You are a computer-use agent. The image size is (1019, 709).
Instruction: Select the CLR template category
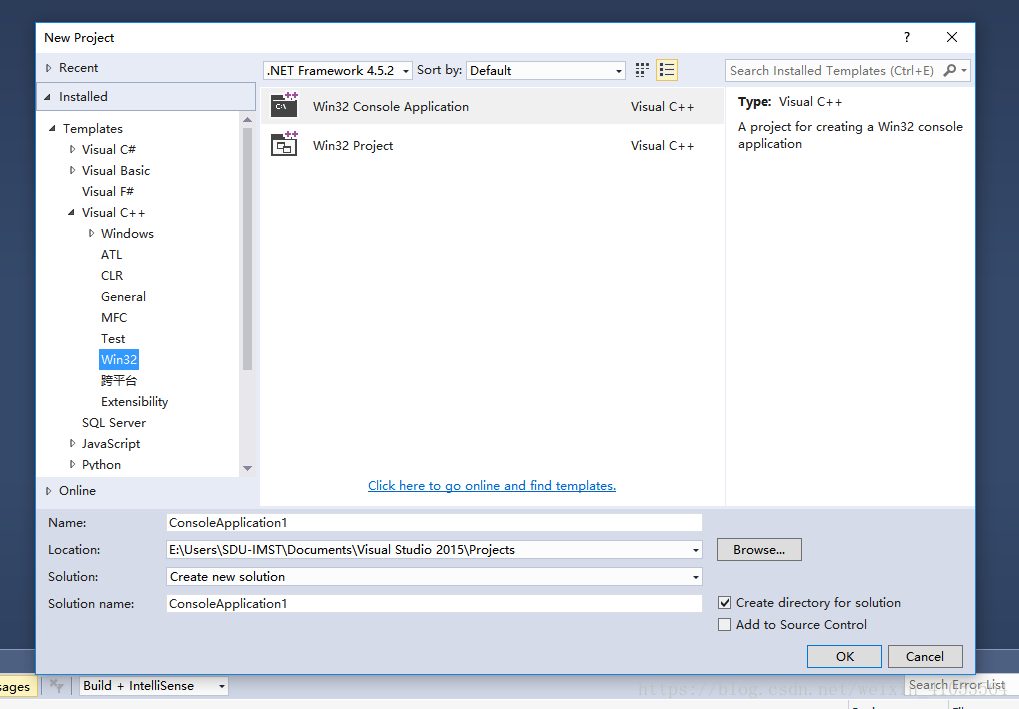click(x=112, y=276)
